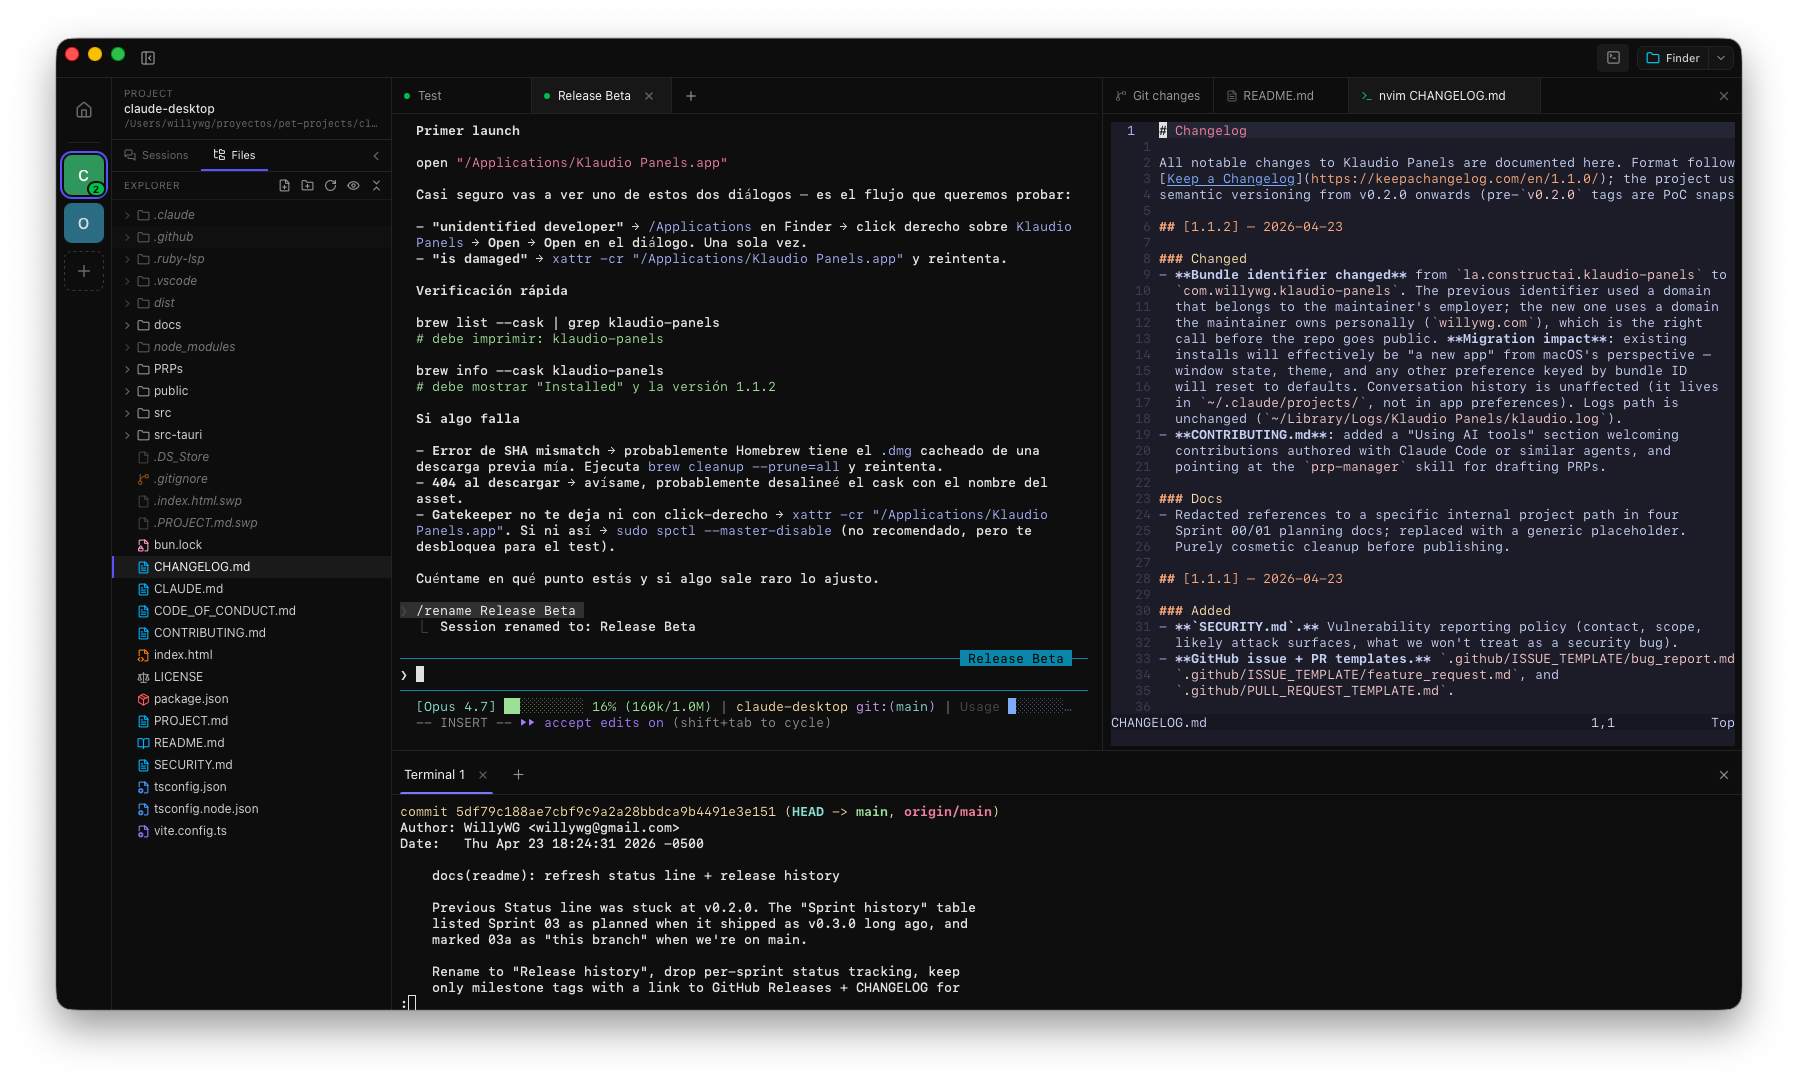Expand the node_modules folder
This screenshot has height=1084, width=1798.
pos(251,347)
